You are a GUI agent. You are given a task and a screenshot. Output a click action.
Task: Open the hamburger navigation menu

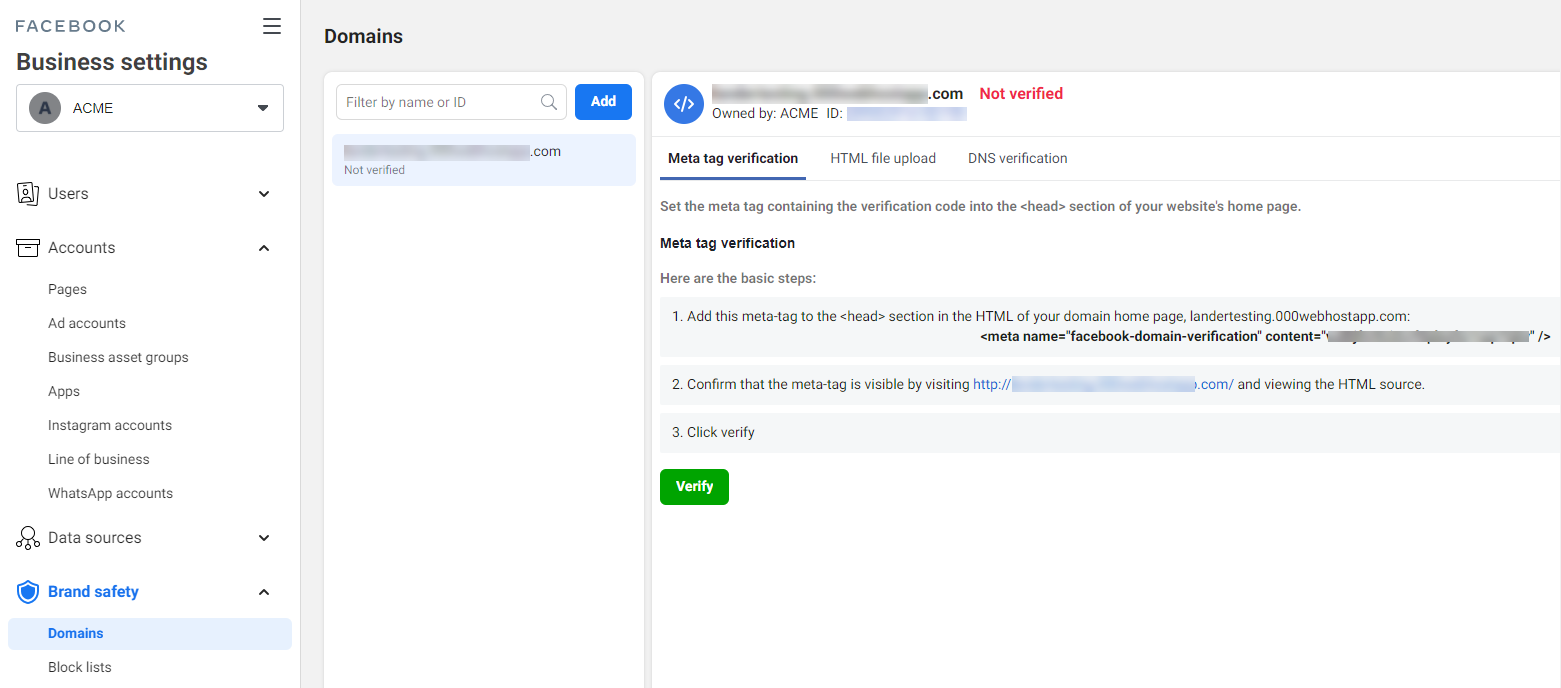coord(271,26)
